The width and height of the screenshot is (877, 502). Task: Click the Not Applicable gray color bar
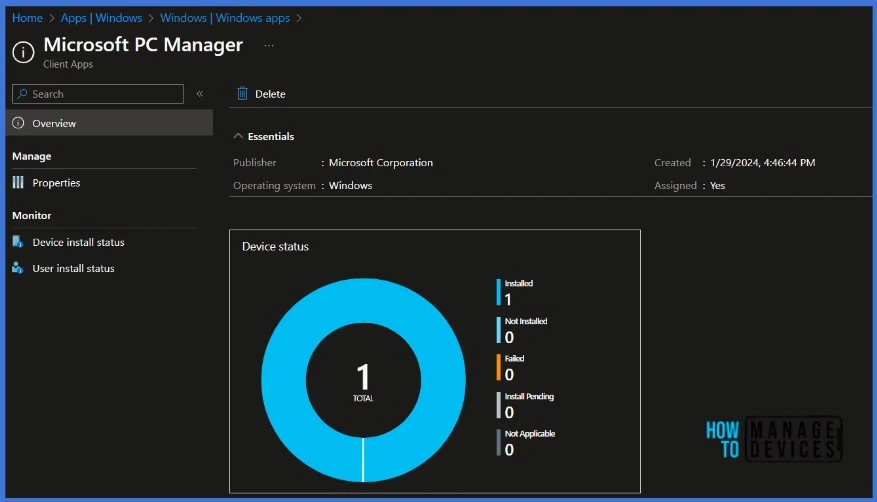click(498, 443)
